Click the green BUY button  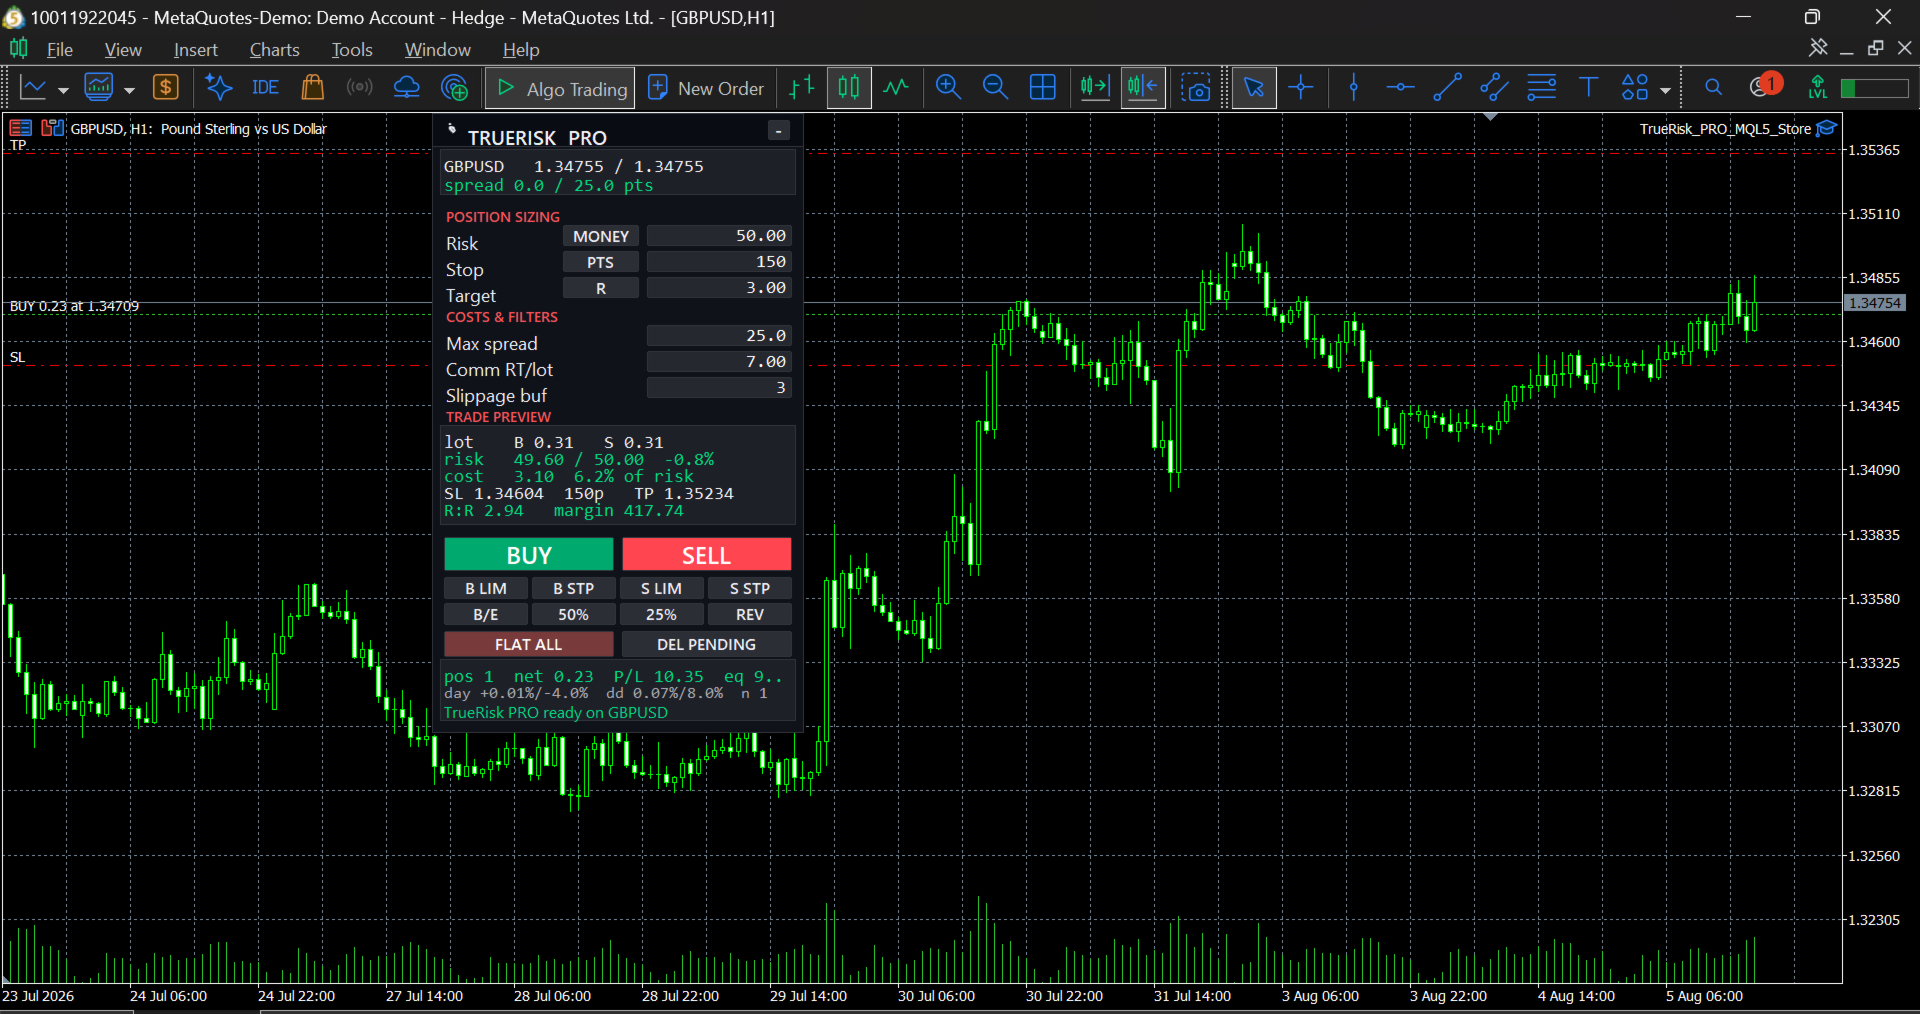click(x=529, y=555)
